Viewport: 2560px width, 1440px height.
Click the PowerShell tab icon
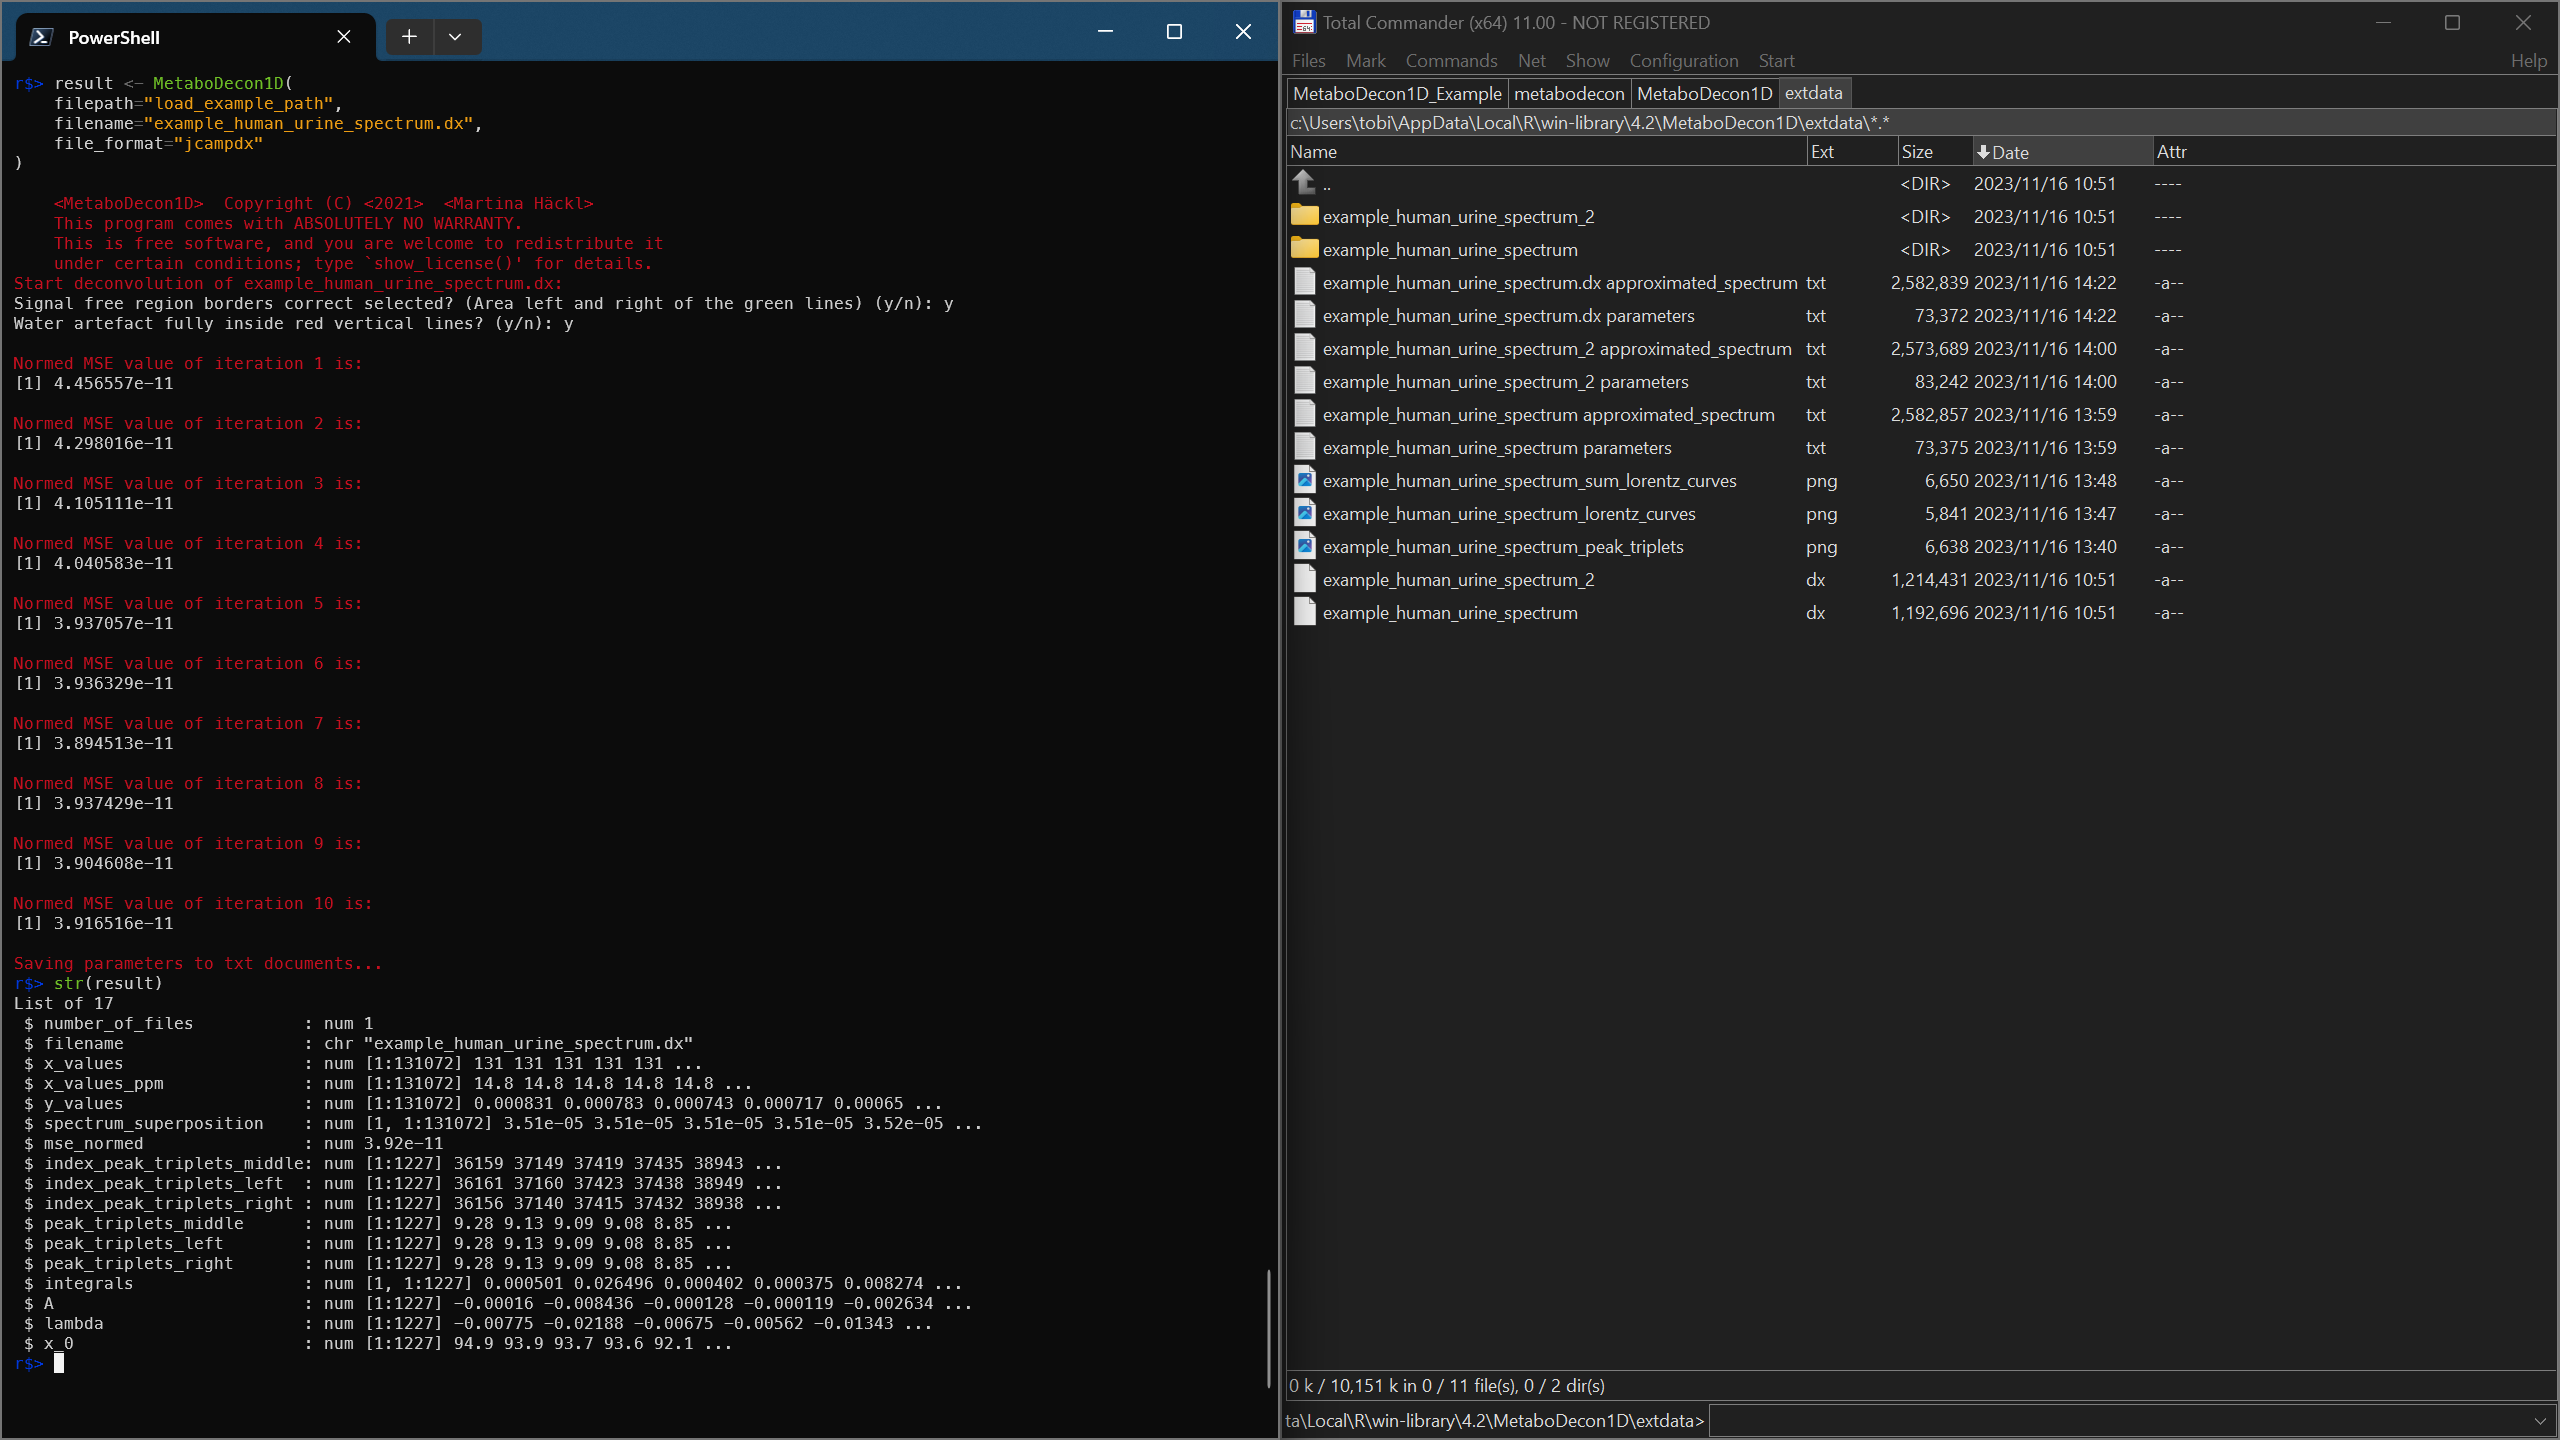point(40,37)
